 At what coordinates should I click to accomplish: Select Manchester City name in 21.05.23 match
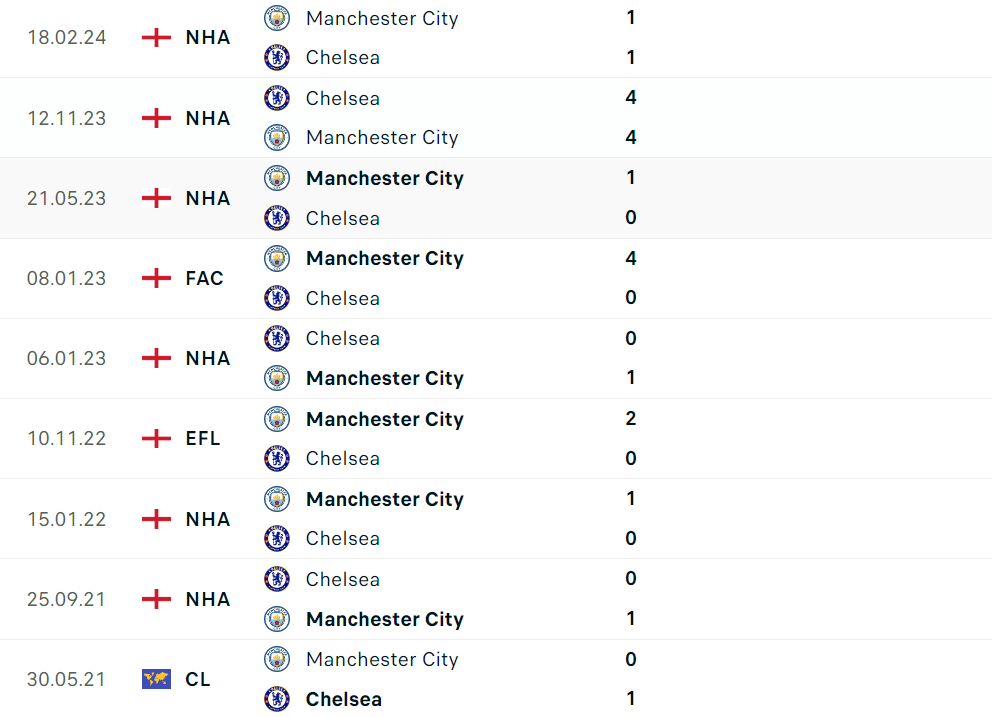tap(385, 178)
